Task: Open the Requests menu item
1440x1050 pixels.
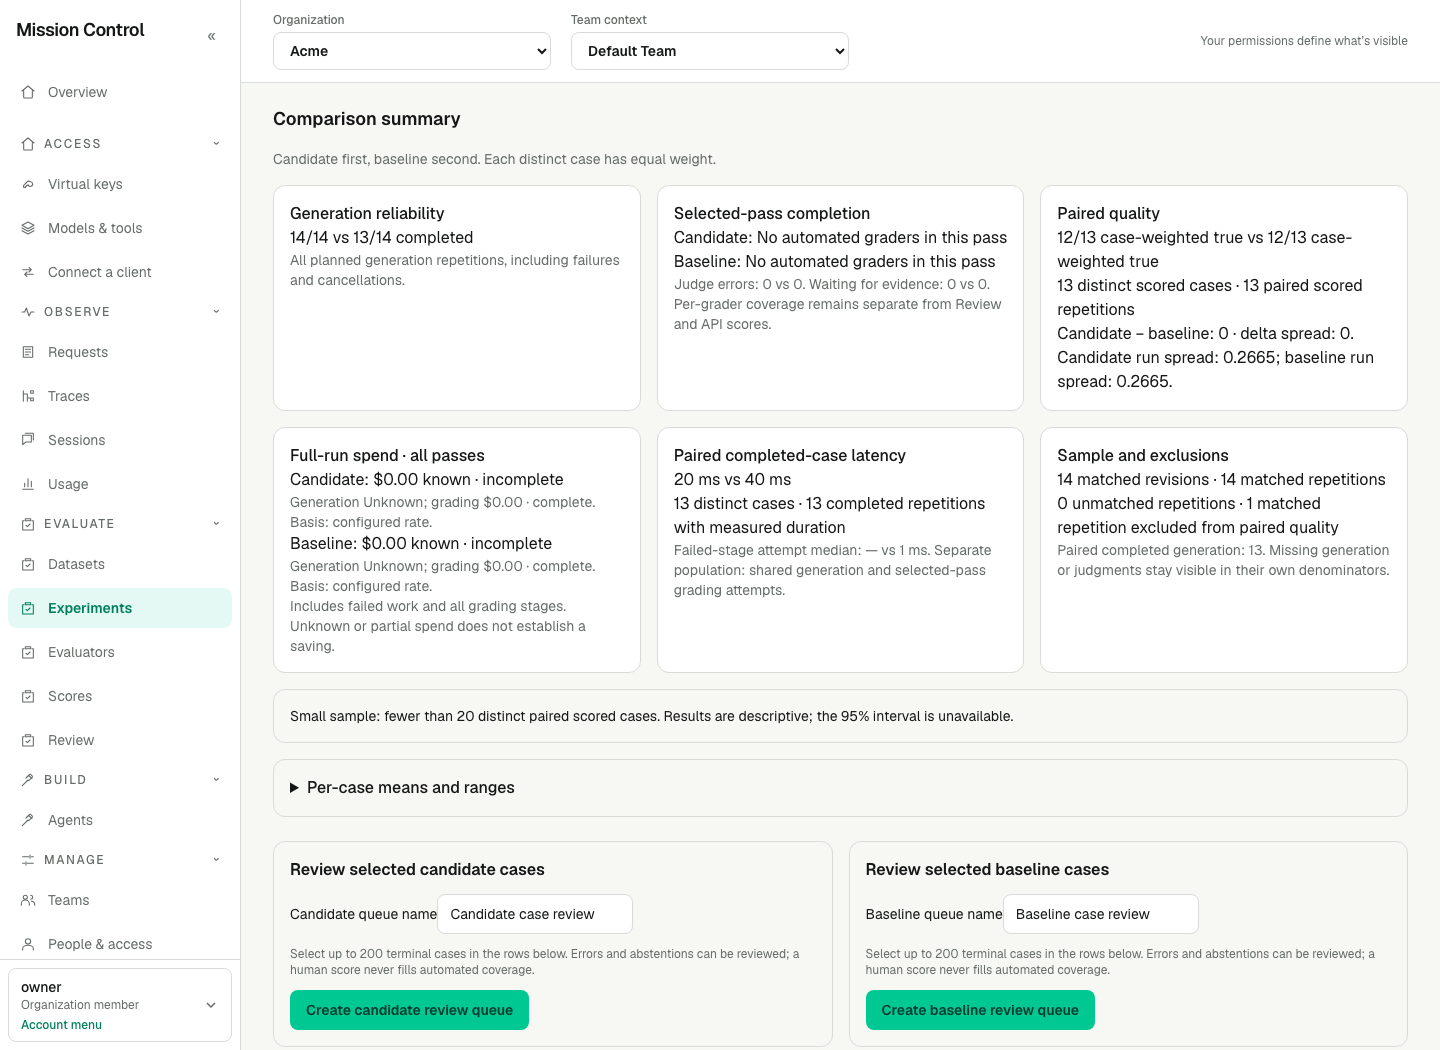Action: 120,352
